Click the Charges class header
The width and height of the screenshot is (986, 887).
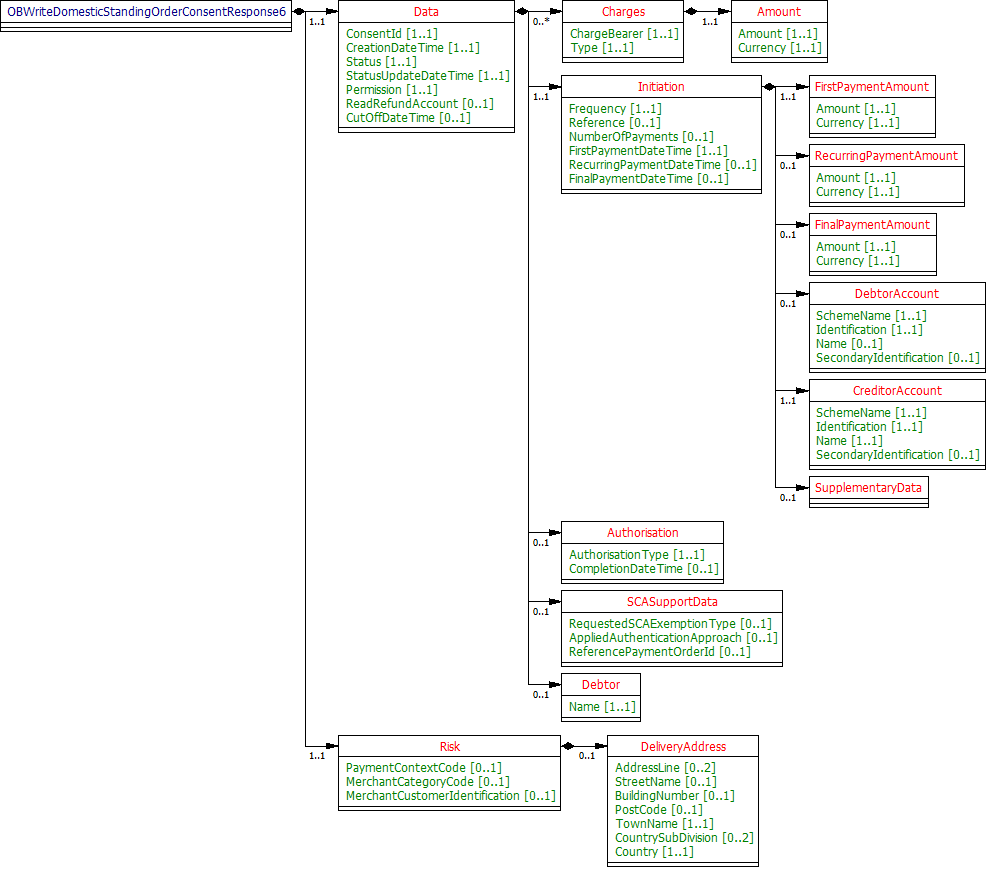(x=623, y=12)
